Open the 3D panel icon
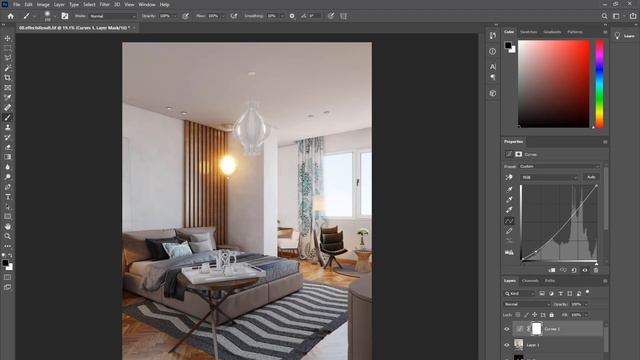 click(493, 93)
